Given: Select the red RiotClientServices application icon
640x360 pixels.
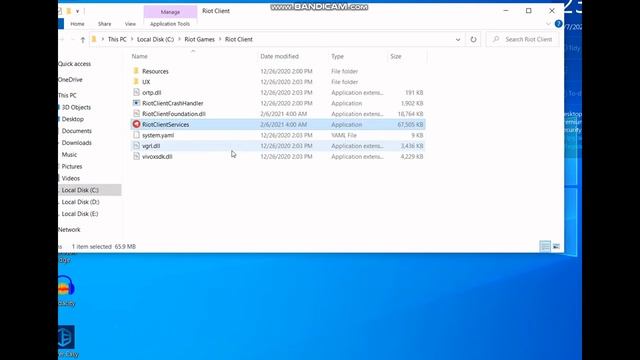Looking at the screenshot, I should pos(136,124).
